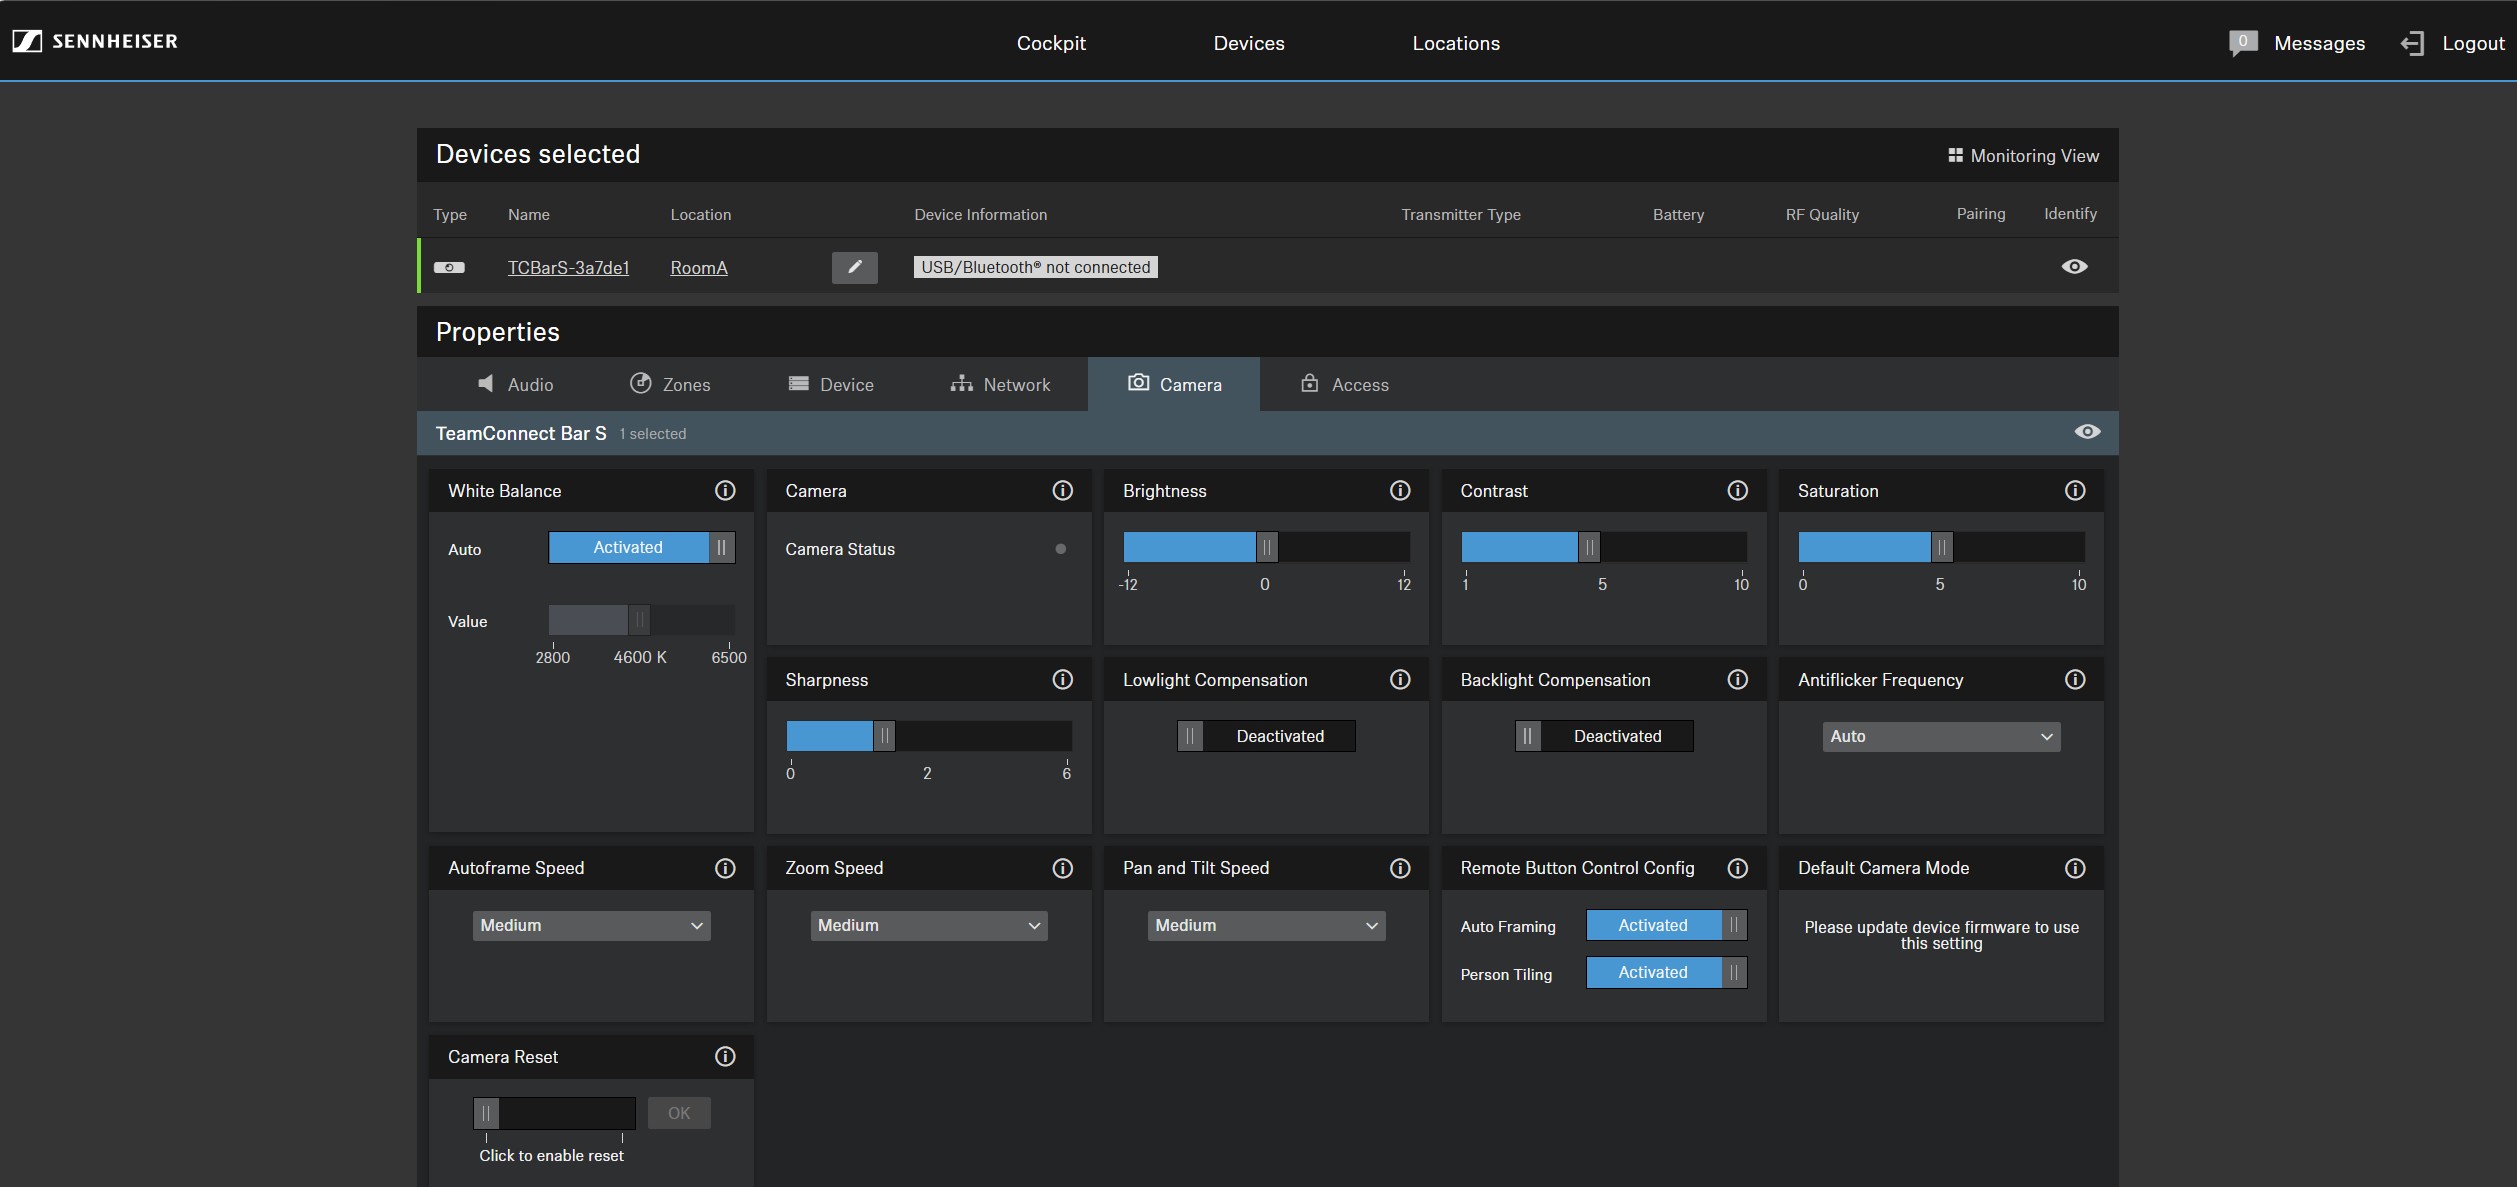
Task: Open Saturation info icon
Action: (2075, 490)
